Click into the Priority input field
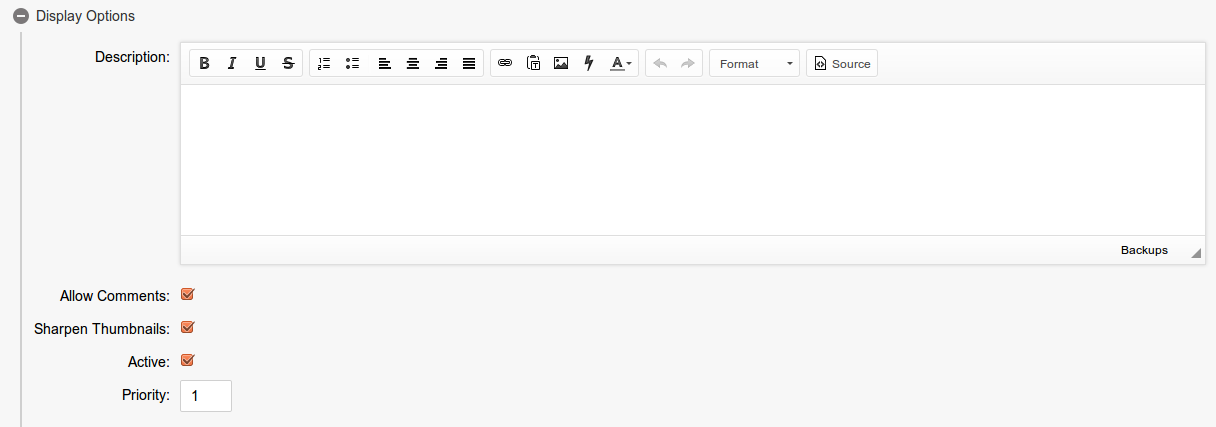 coord(206,396)
